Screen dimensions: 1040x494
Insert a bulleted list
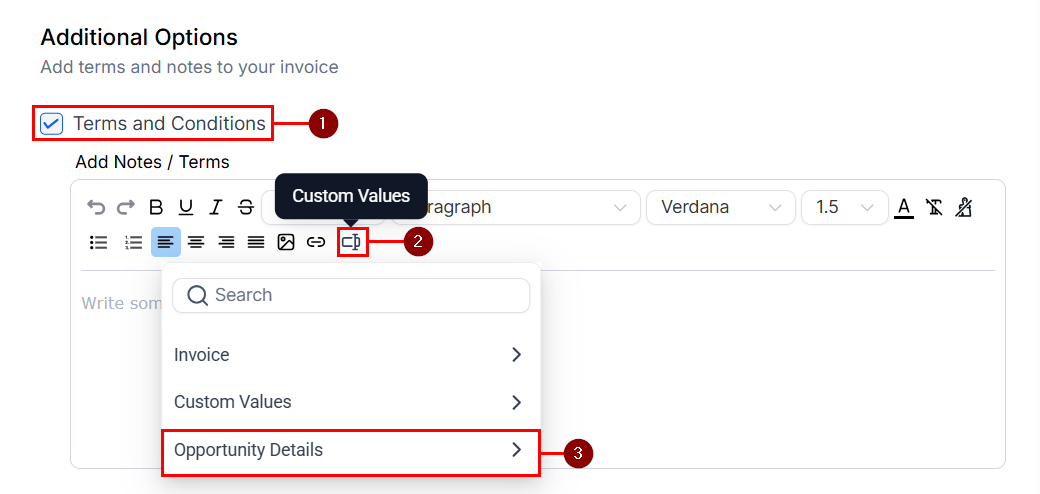tap(99, 242)
